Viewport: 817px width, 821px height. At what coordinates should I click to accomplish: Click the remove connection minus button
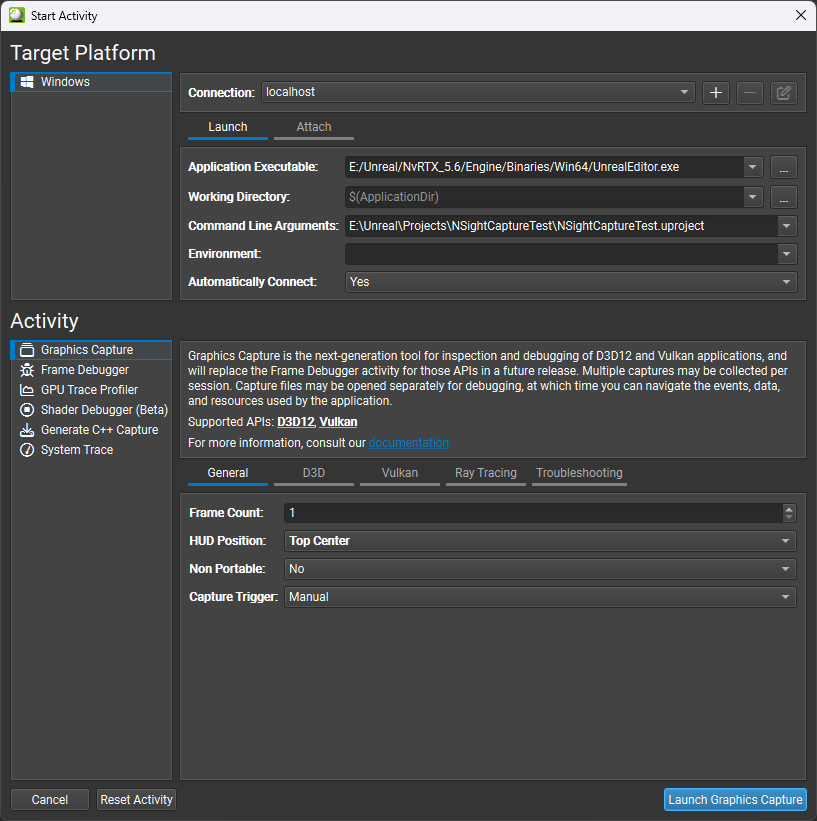coord(749,93)
